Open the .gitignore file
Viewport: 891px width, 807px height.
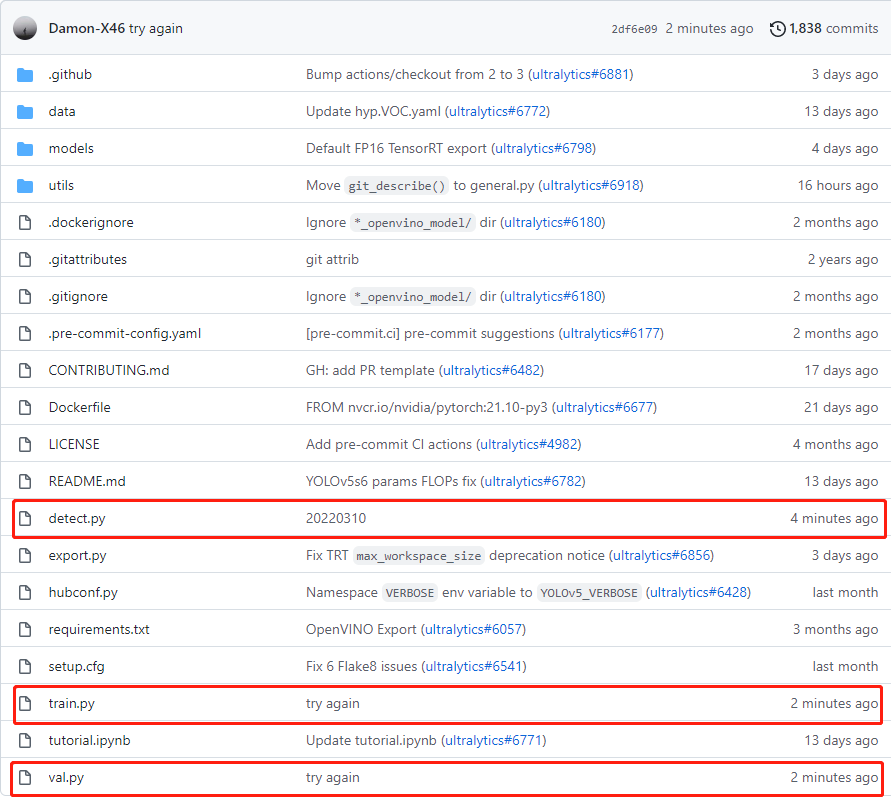point(78,296)
